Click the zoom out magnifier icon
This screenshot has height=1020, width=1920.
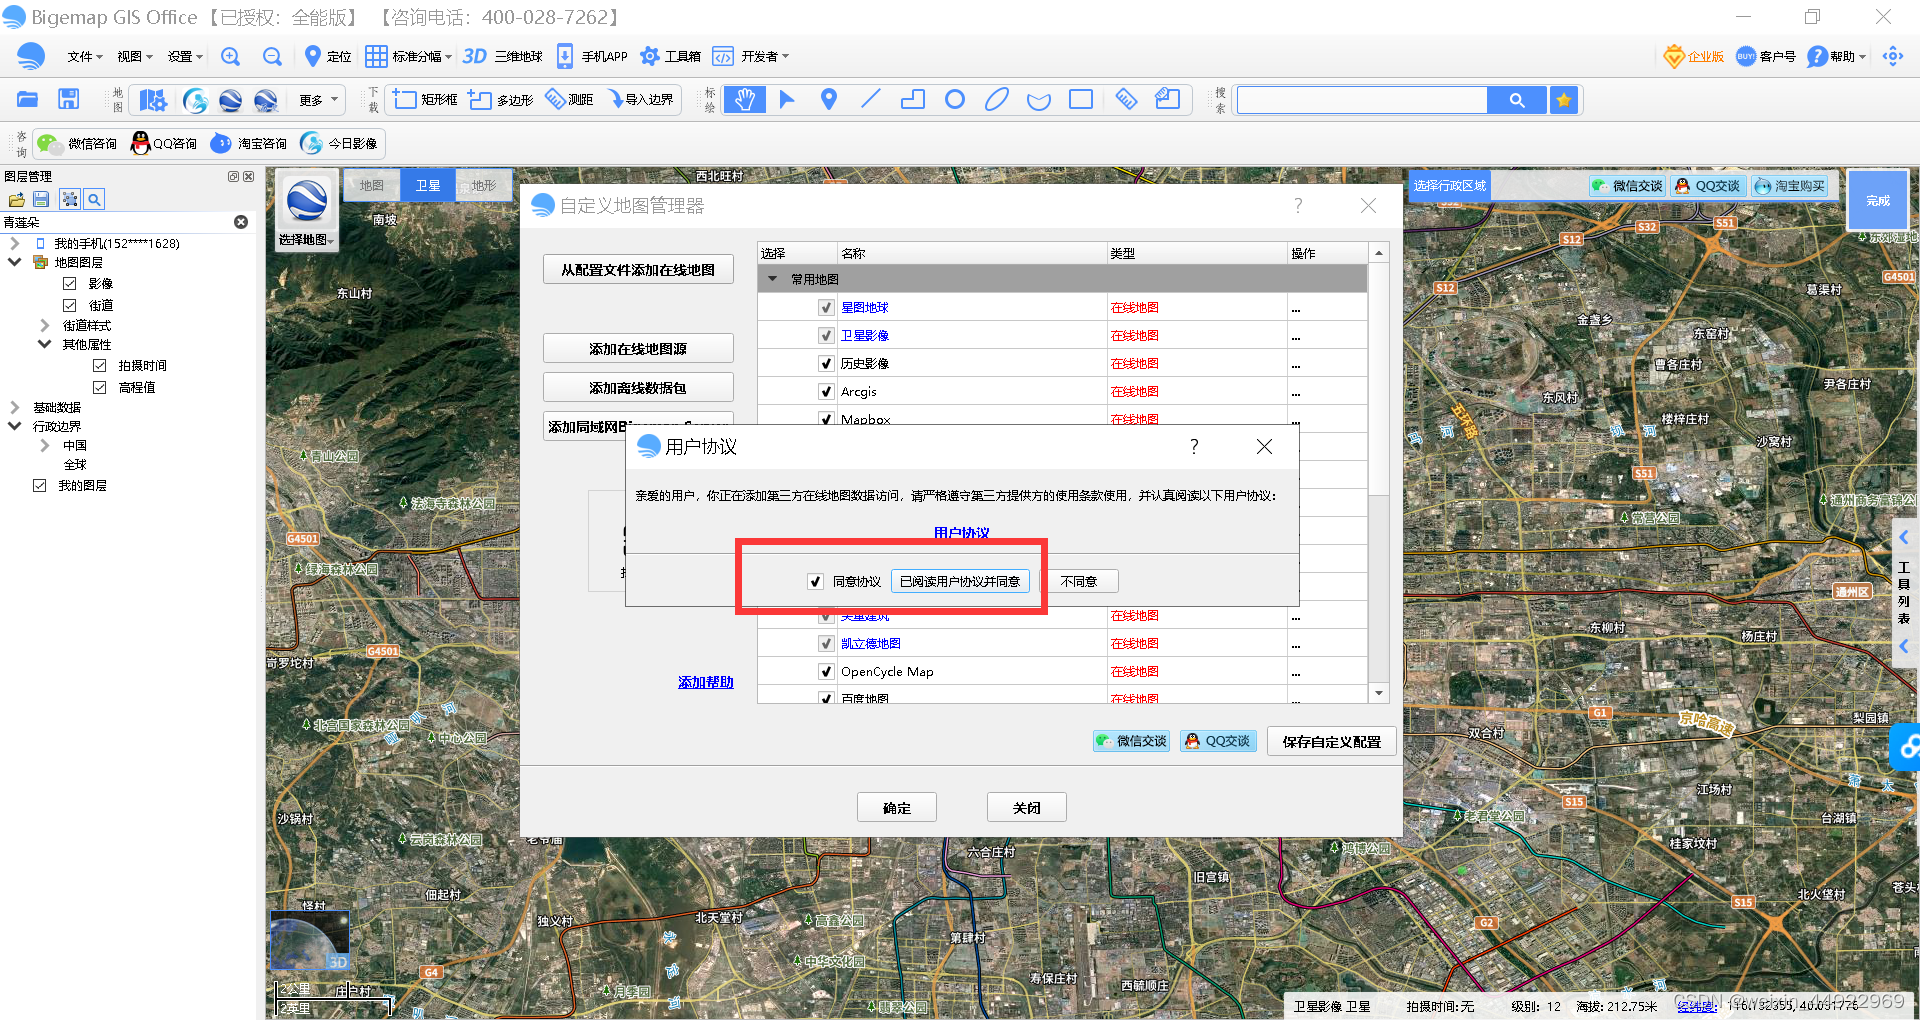[x=272, y=57]
